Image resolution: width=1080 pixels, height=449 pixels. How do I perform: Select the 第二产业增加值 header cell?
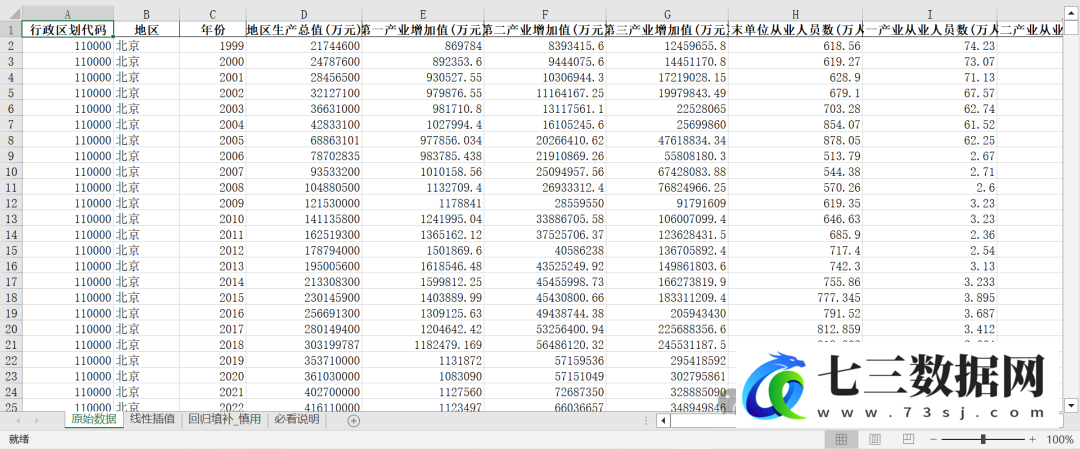click(545, 30)
